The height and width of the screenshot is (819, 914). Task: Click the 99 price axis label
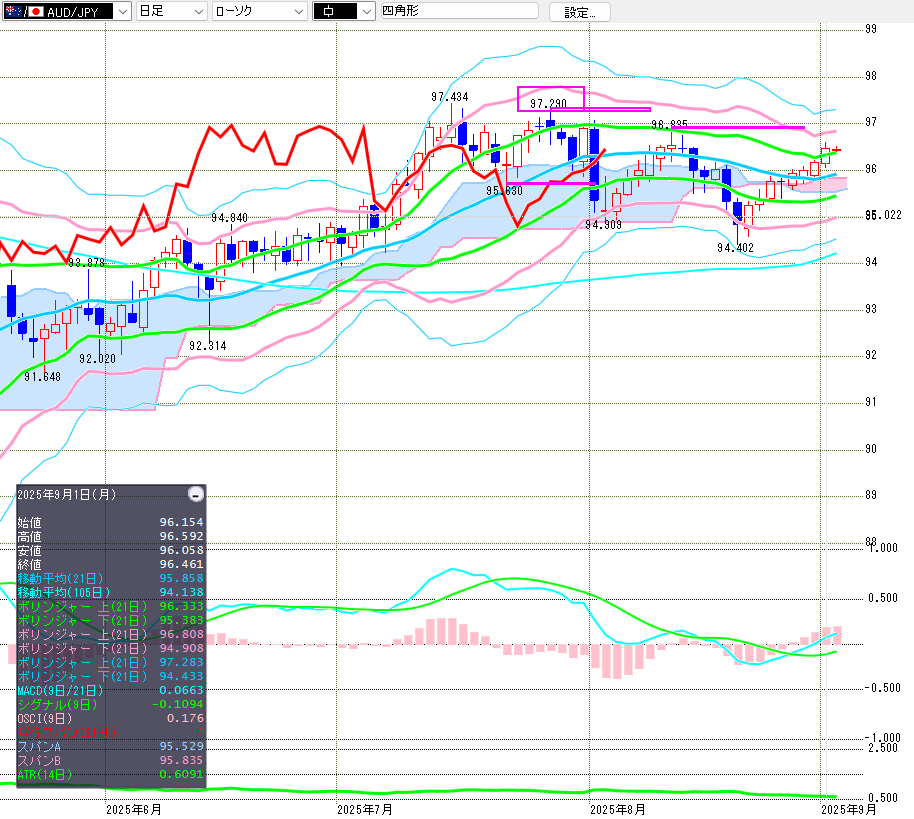coord(871,29)
